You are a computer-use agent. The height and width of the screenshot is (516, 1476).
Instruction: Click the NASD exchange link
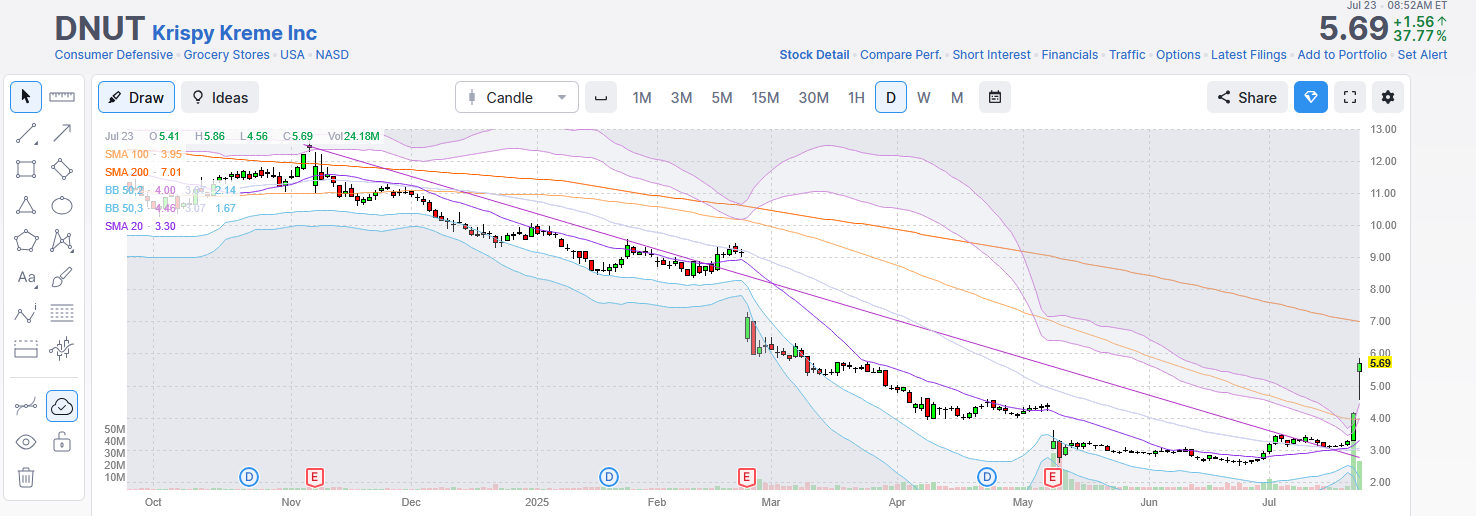(332, 55)
